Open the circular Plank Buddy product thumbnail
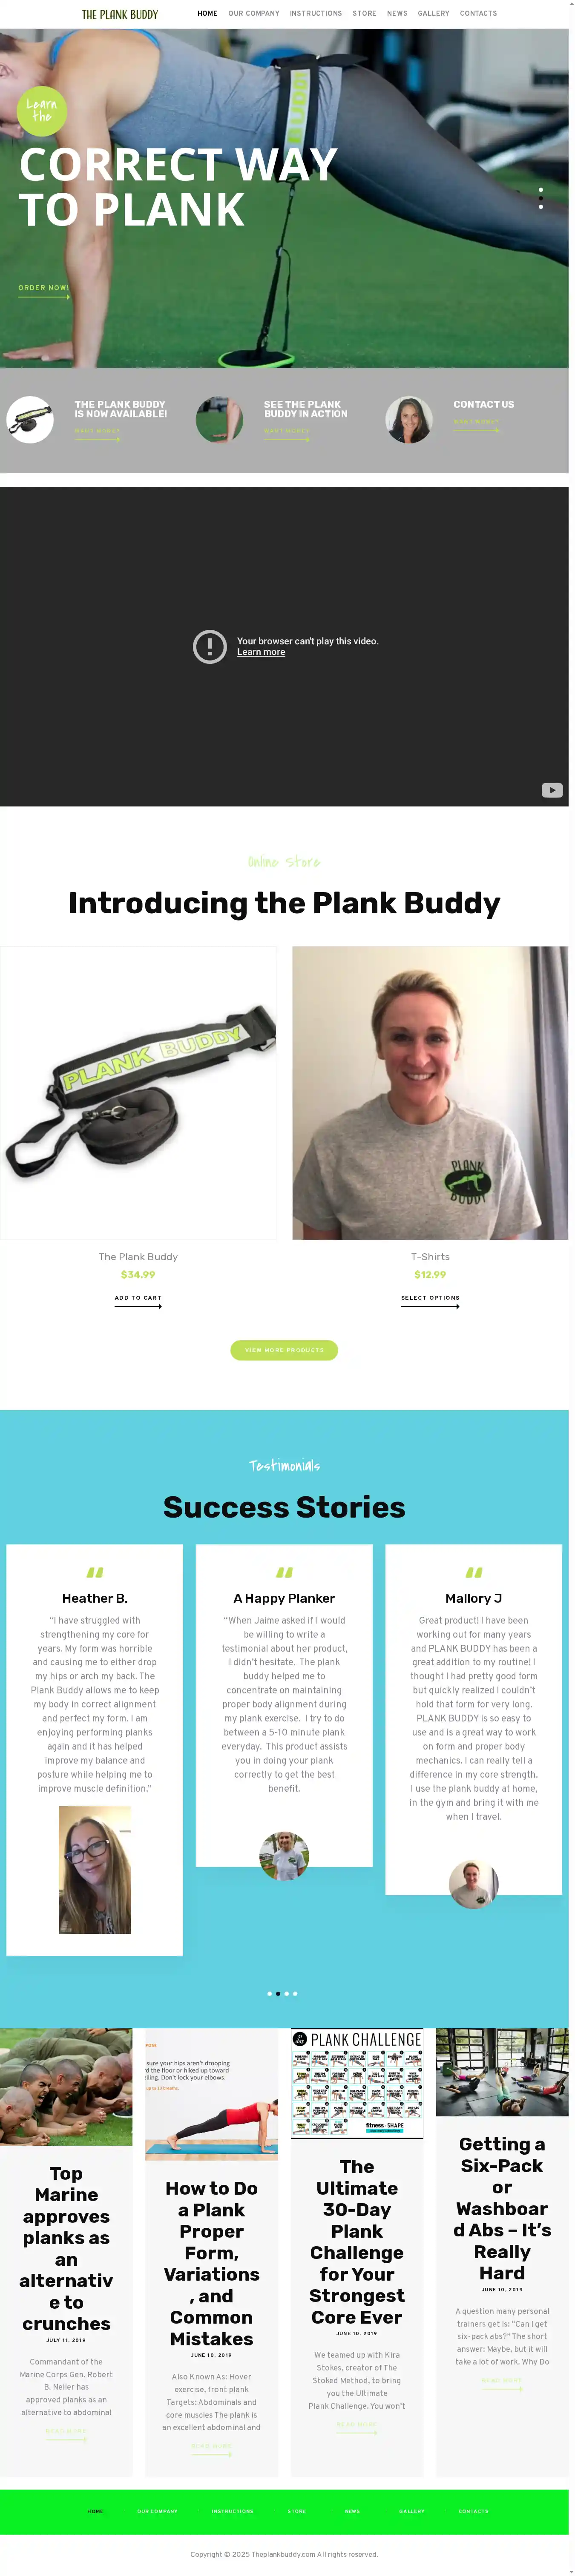 [x=30, y=420]
